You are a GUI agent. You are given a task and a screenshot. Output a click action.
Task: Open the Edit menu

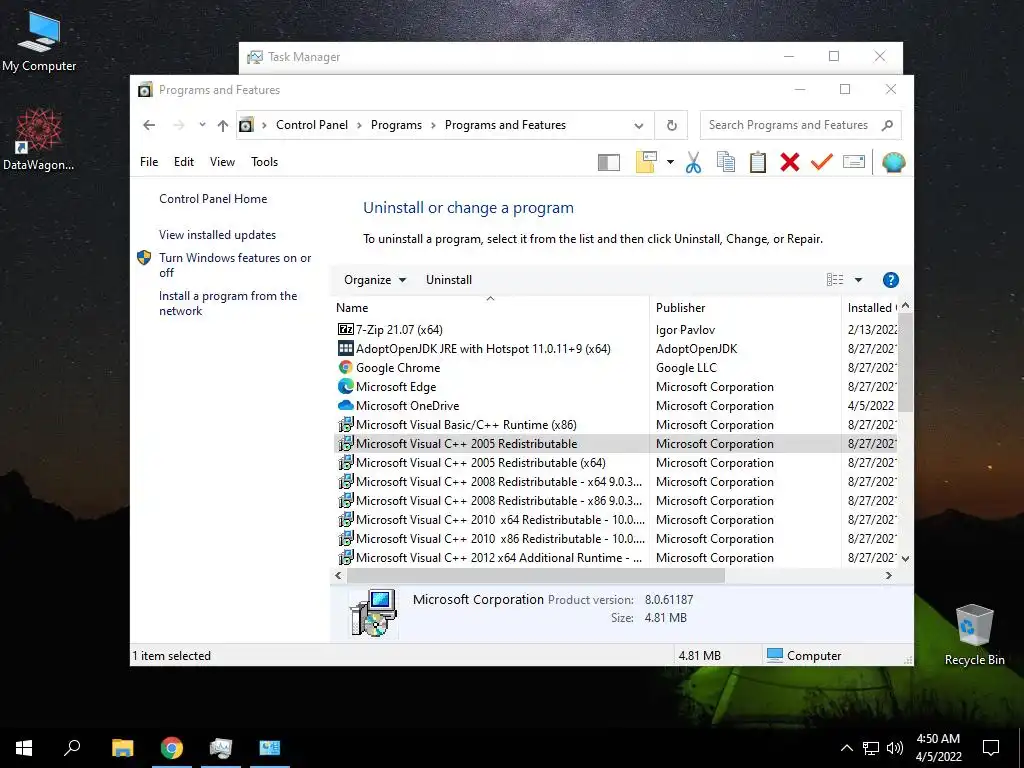(184, 162)
